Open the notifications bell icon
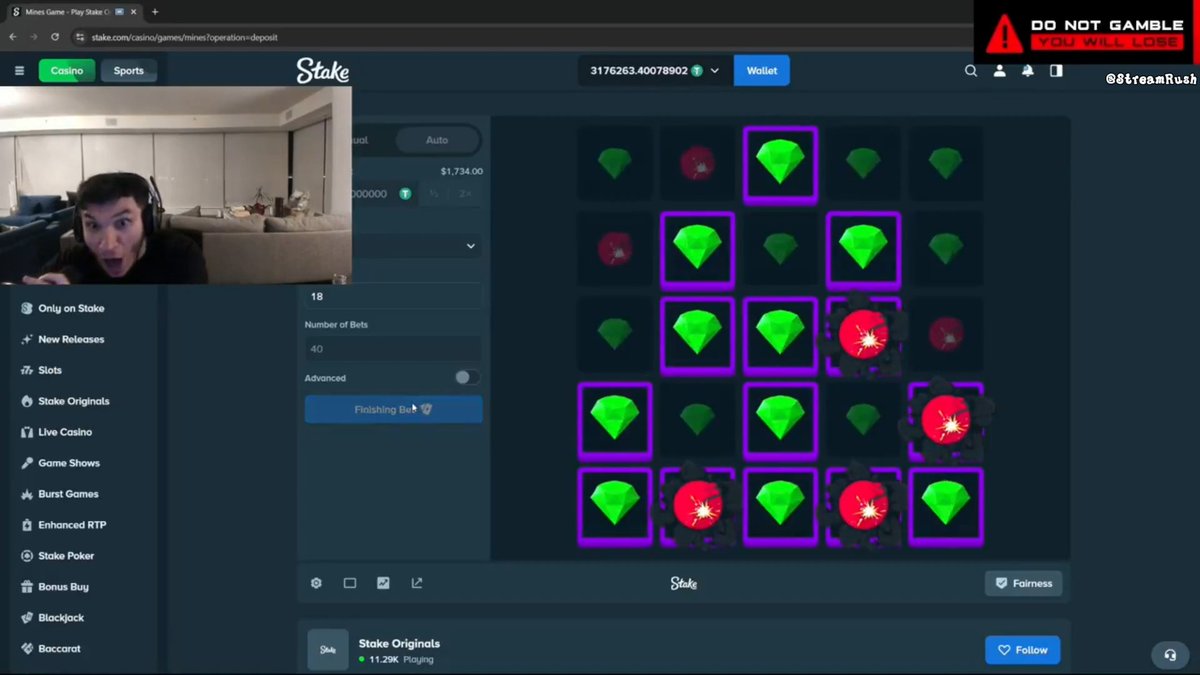The image size is (1200, 675). click(1027, 71)
